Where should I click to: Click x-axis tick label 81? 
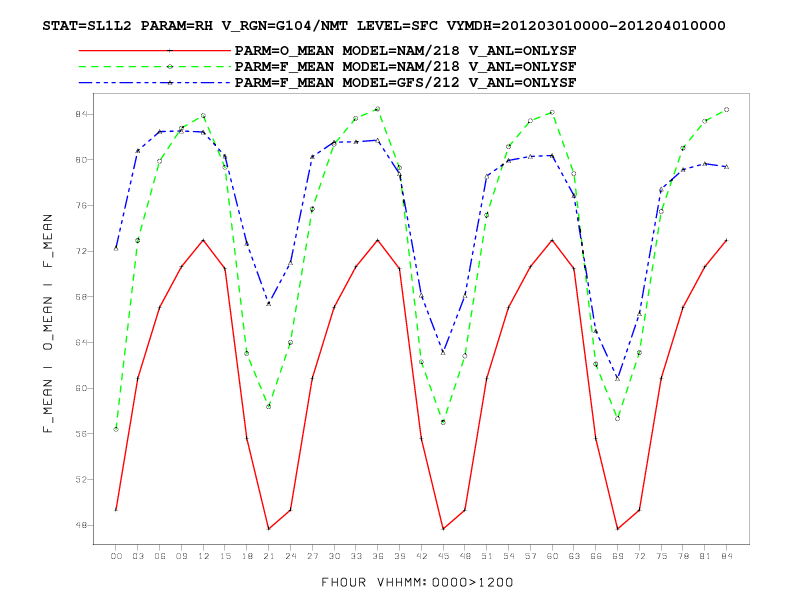pos(705,556)
